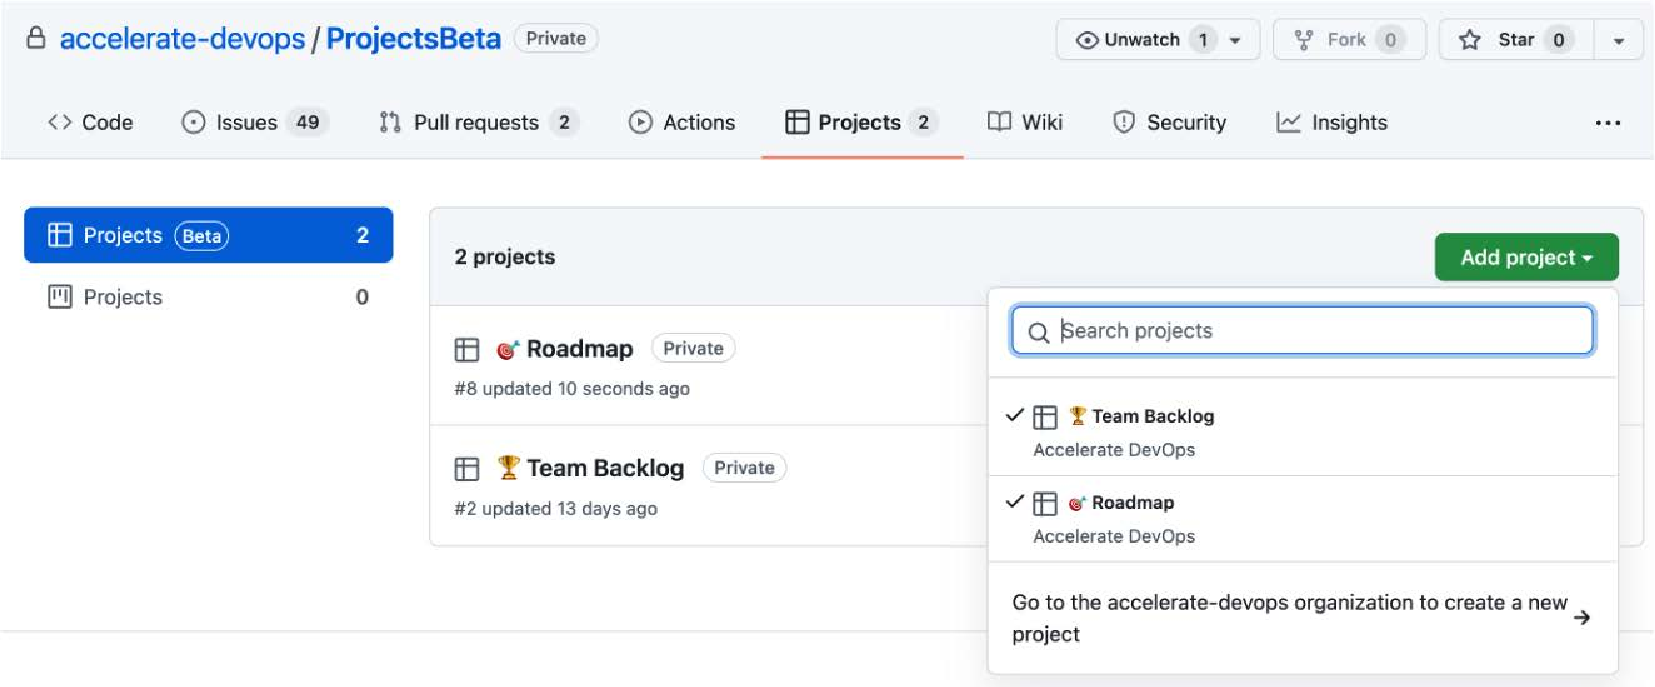Focus the Search projects input field
1655x687 pixels.
[x=1302, y=331]
